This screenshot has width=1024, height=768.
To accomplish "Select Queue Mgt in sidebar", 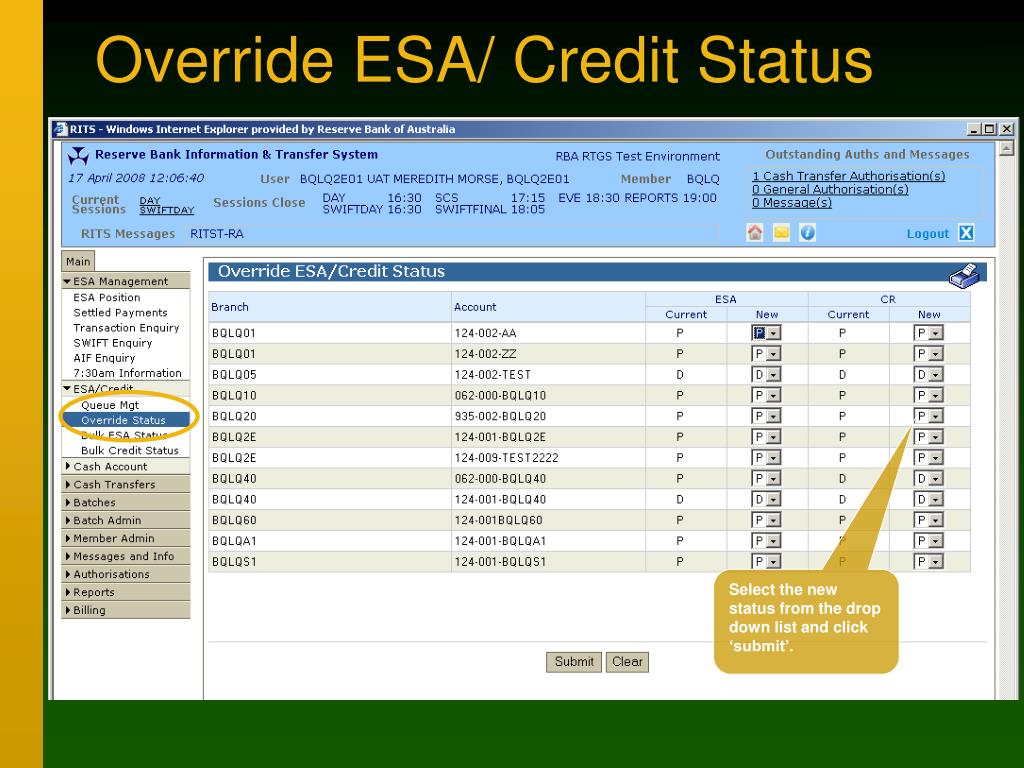I will [110, 405].
